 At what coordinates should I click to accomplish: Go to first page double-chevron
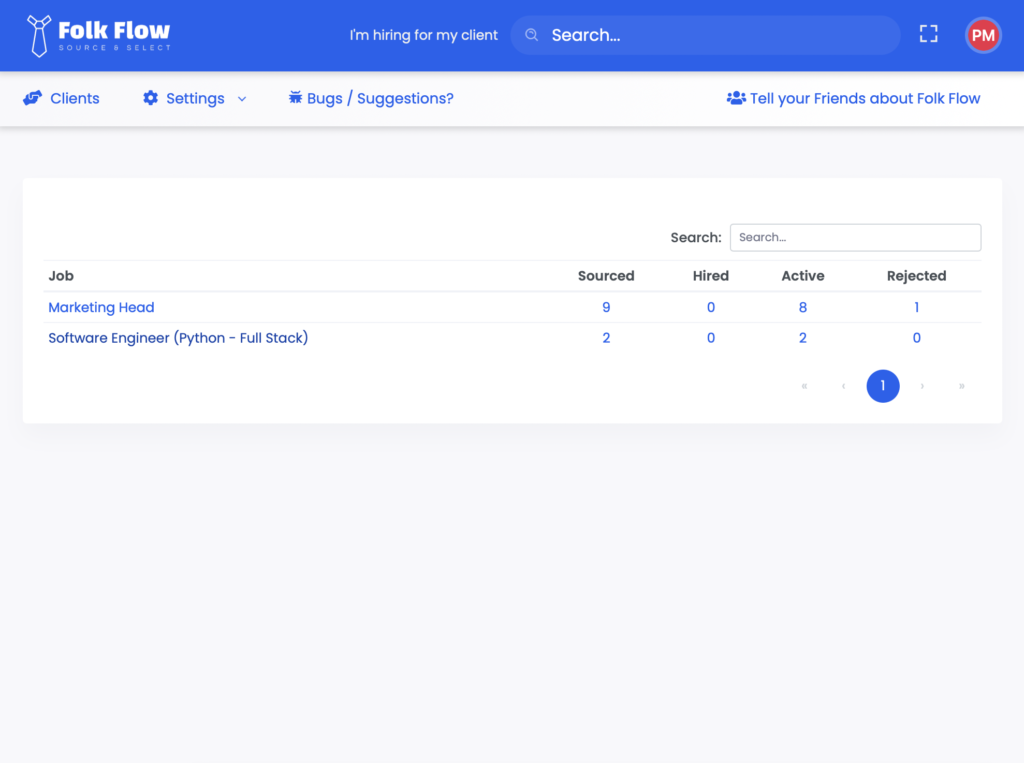[804, 386]
